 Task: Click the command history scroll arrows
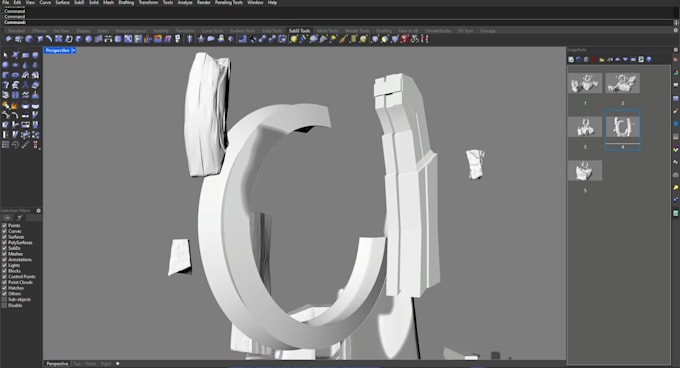(x=676, y=22)
